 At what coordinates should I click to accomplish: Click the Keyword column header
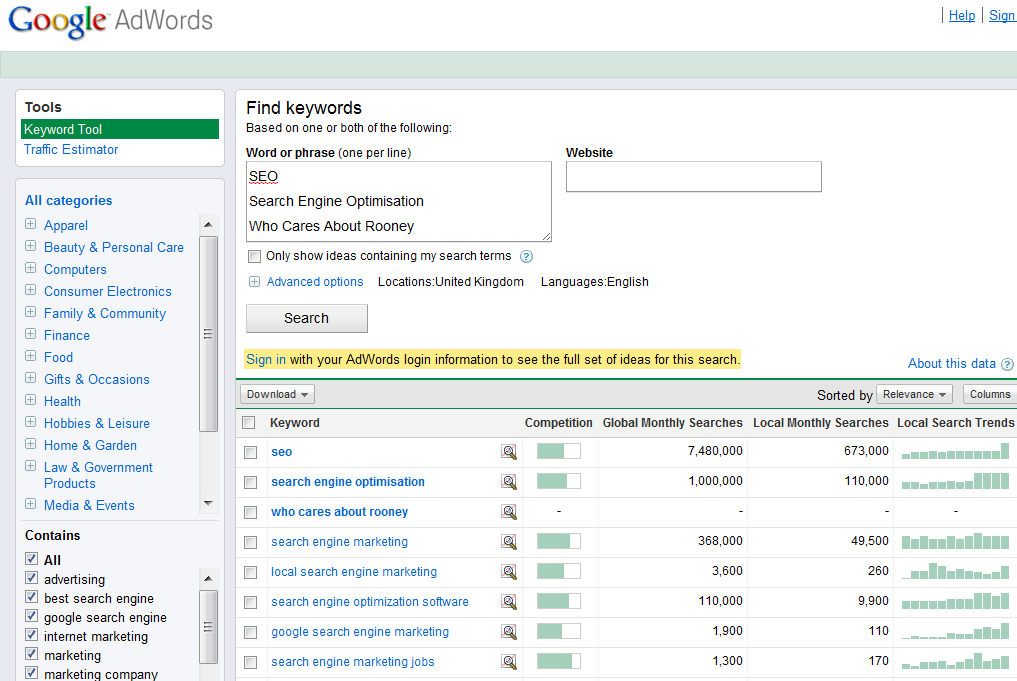294,423
